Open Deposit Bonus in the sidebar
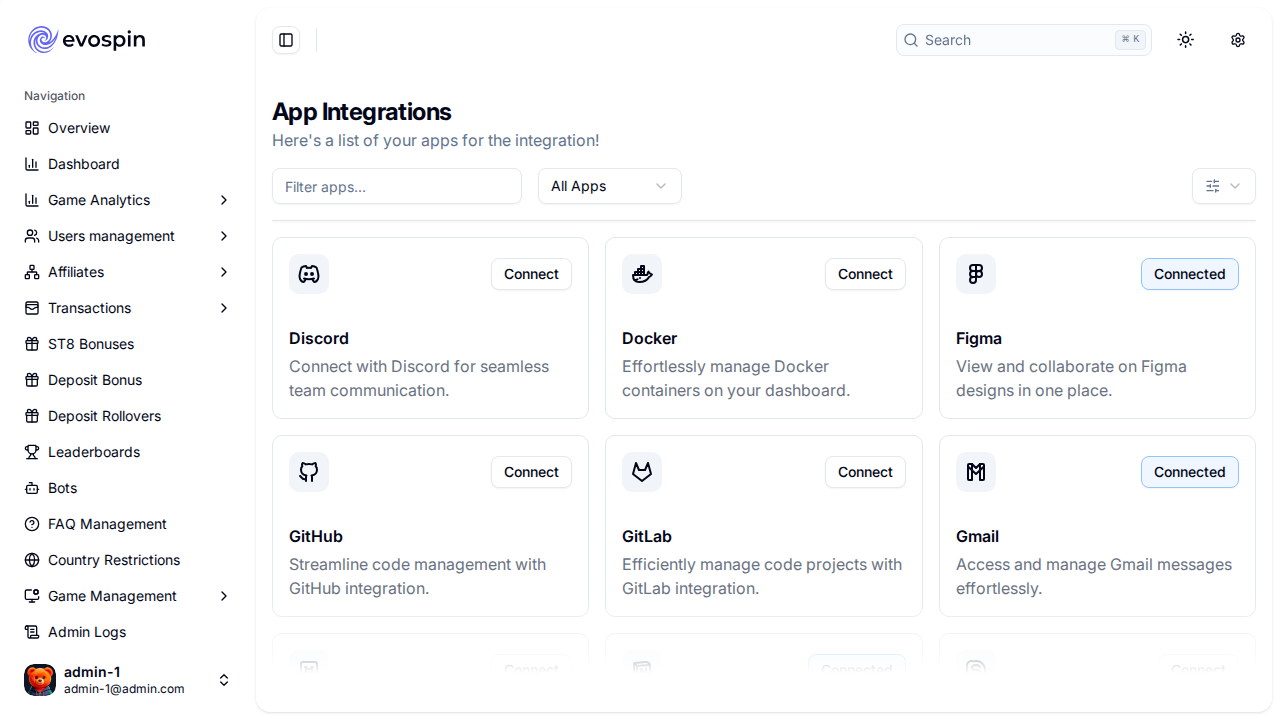Screen dimensions: 1280x720 (128, 380)
